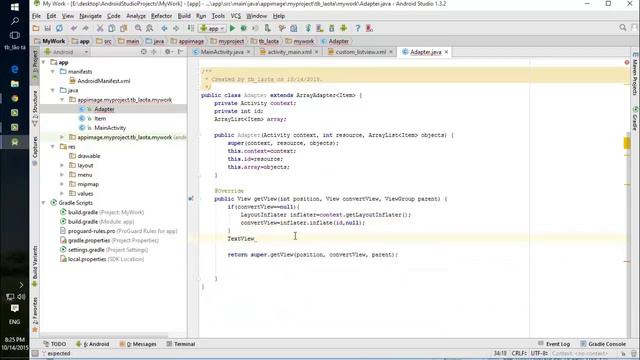Viewport: 640px width, 360px height.
Task: Click the Cut scissors icon
Action: tap(100, 28)
